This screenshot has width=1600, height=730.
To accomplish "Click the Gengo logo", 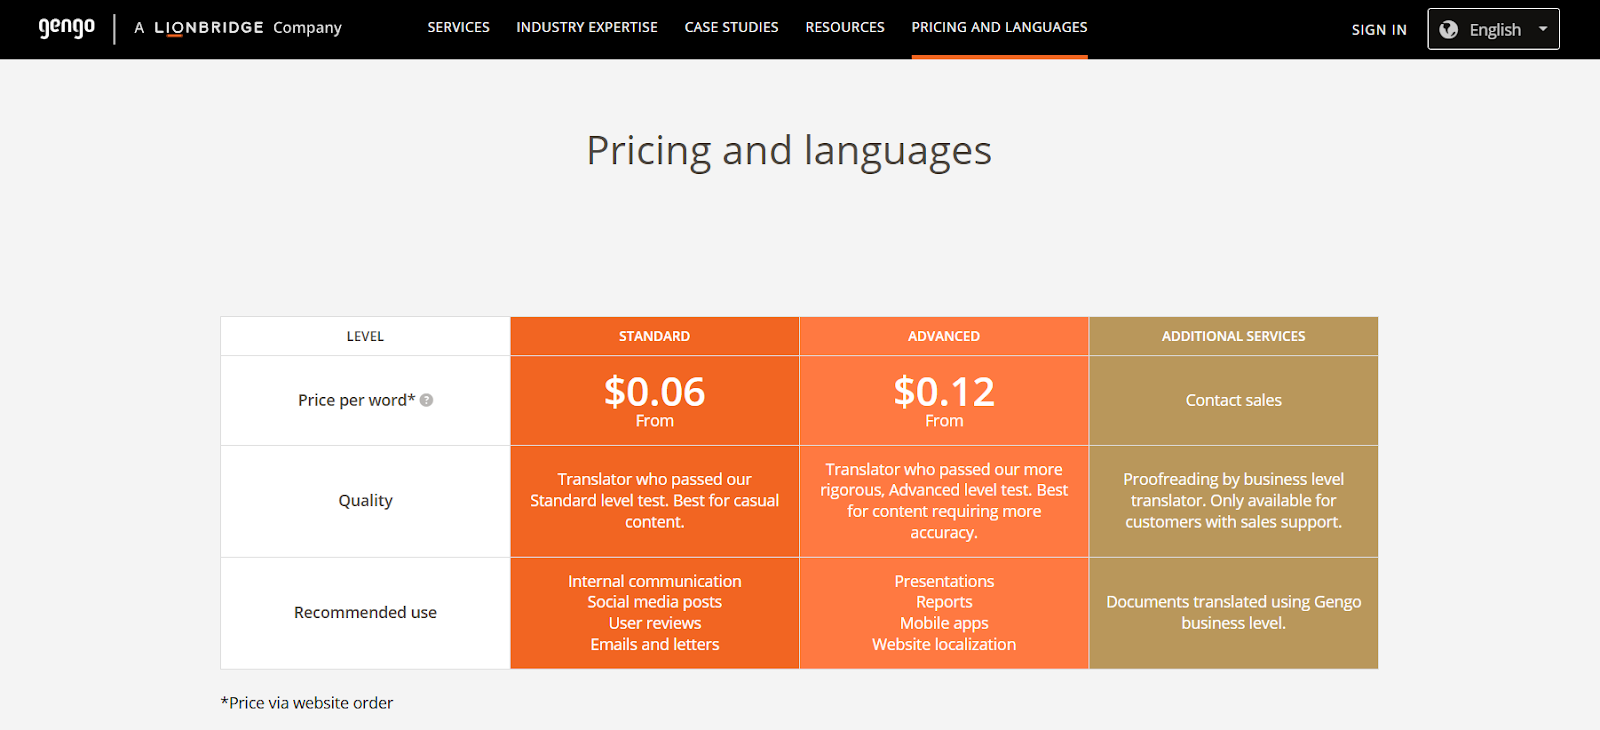I will point(66,28).
